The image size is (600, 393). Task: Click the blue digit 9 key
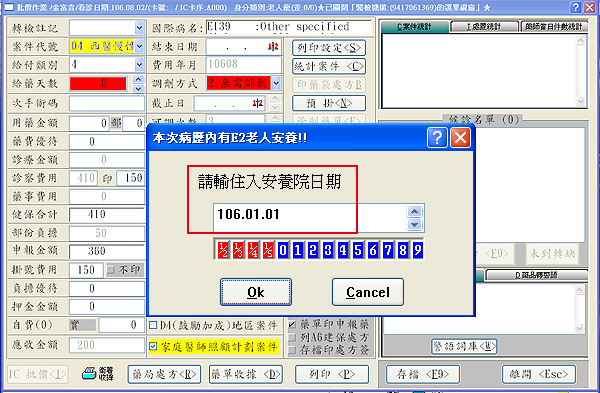click(417, 250)
